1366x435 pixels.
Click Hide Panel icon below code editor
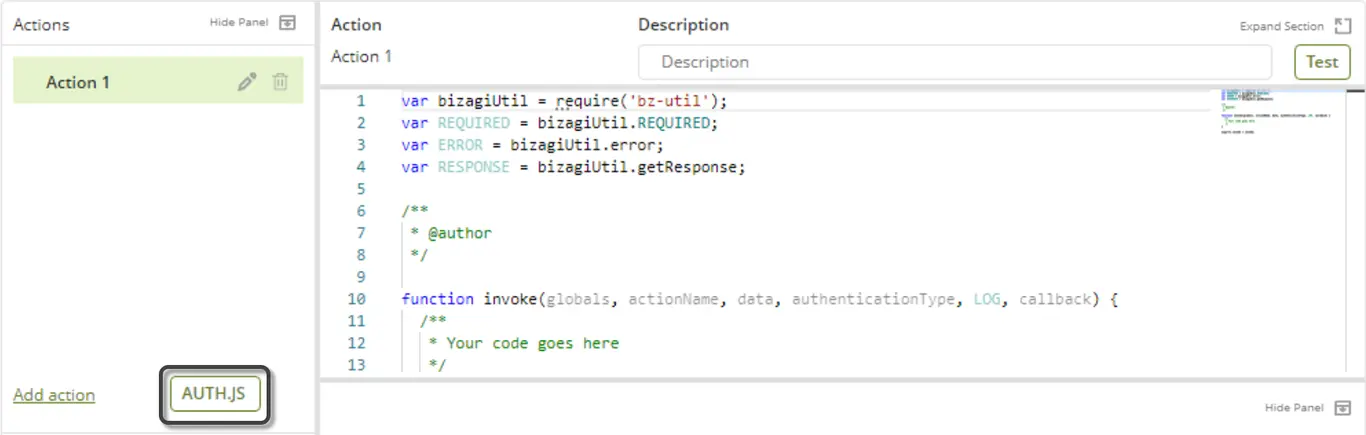pos(1343,408)
